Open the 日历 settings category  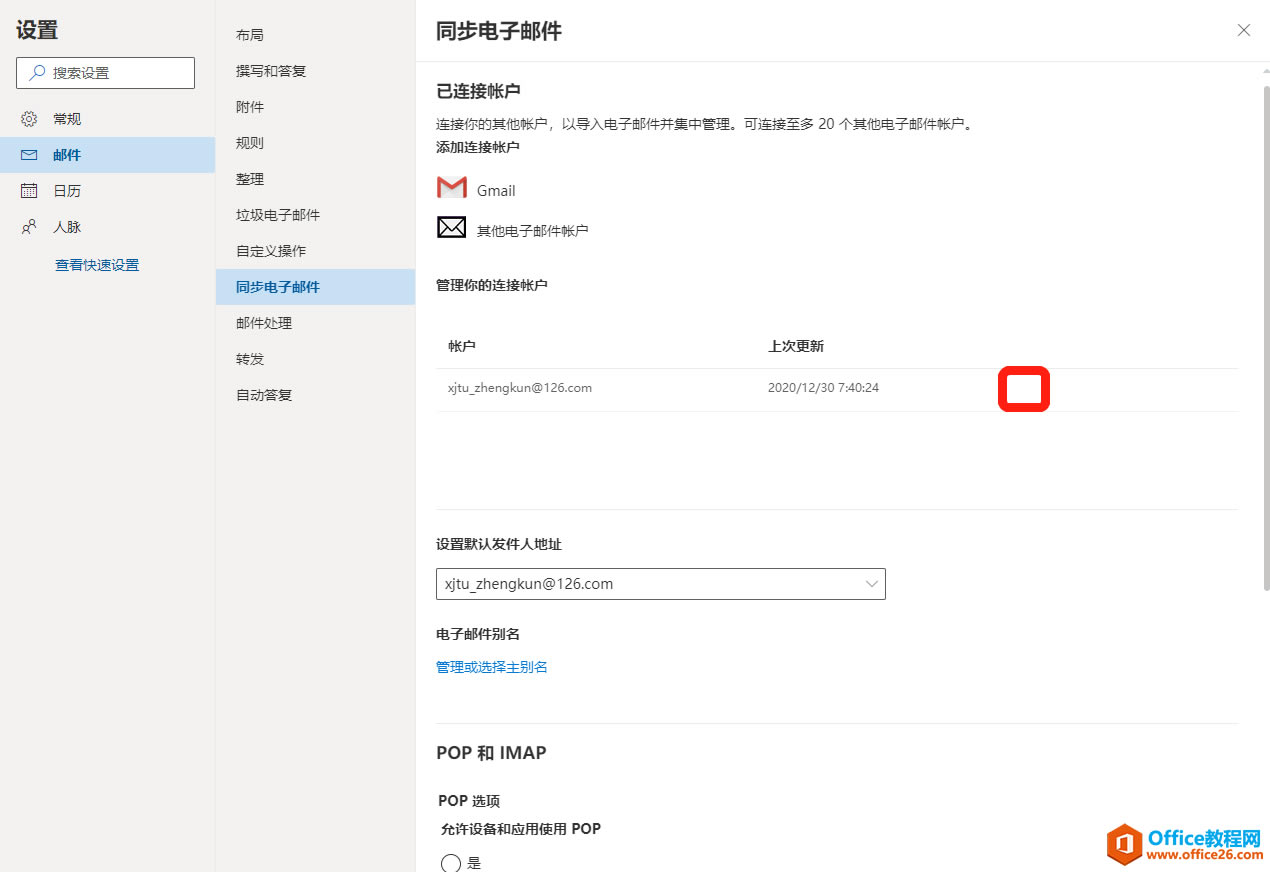[107, 191]
